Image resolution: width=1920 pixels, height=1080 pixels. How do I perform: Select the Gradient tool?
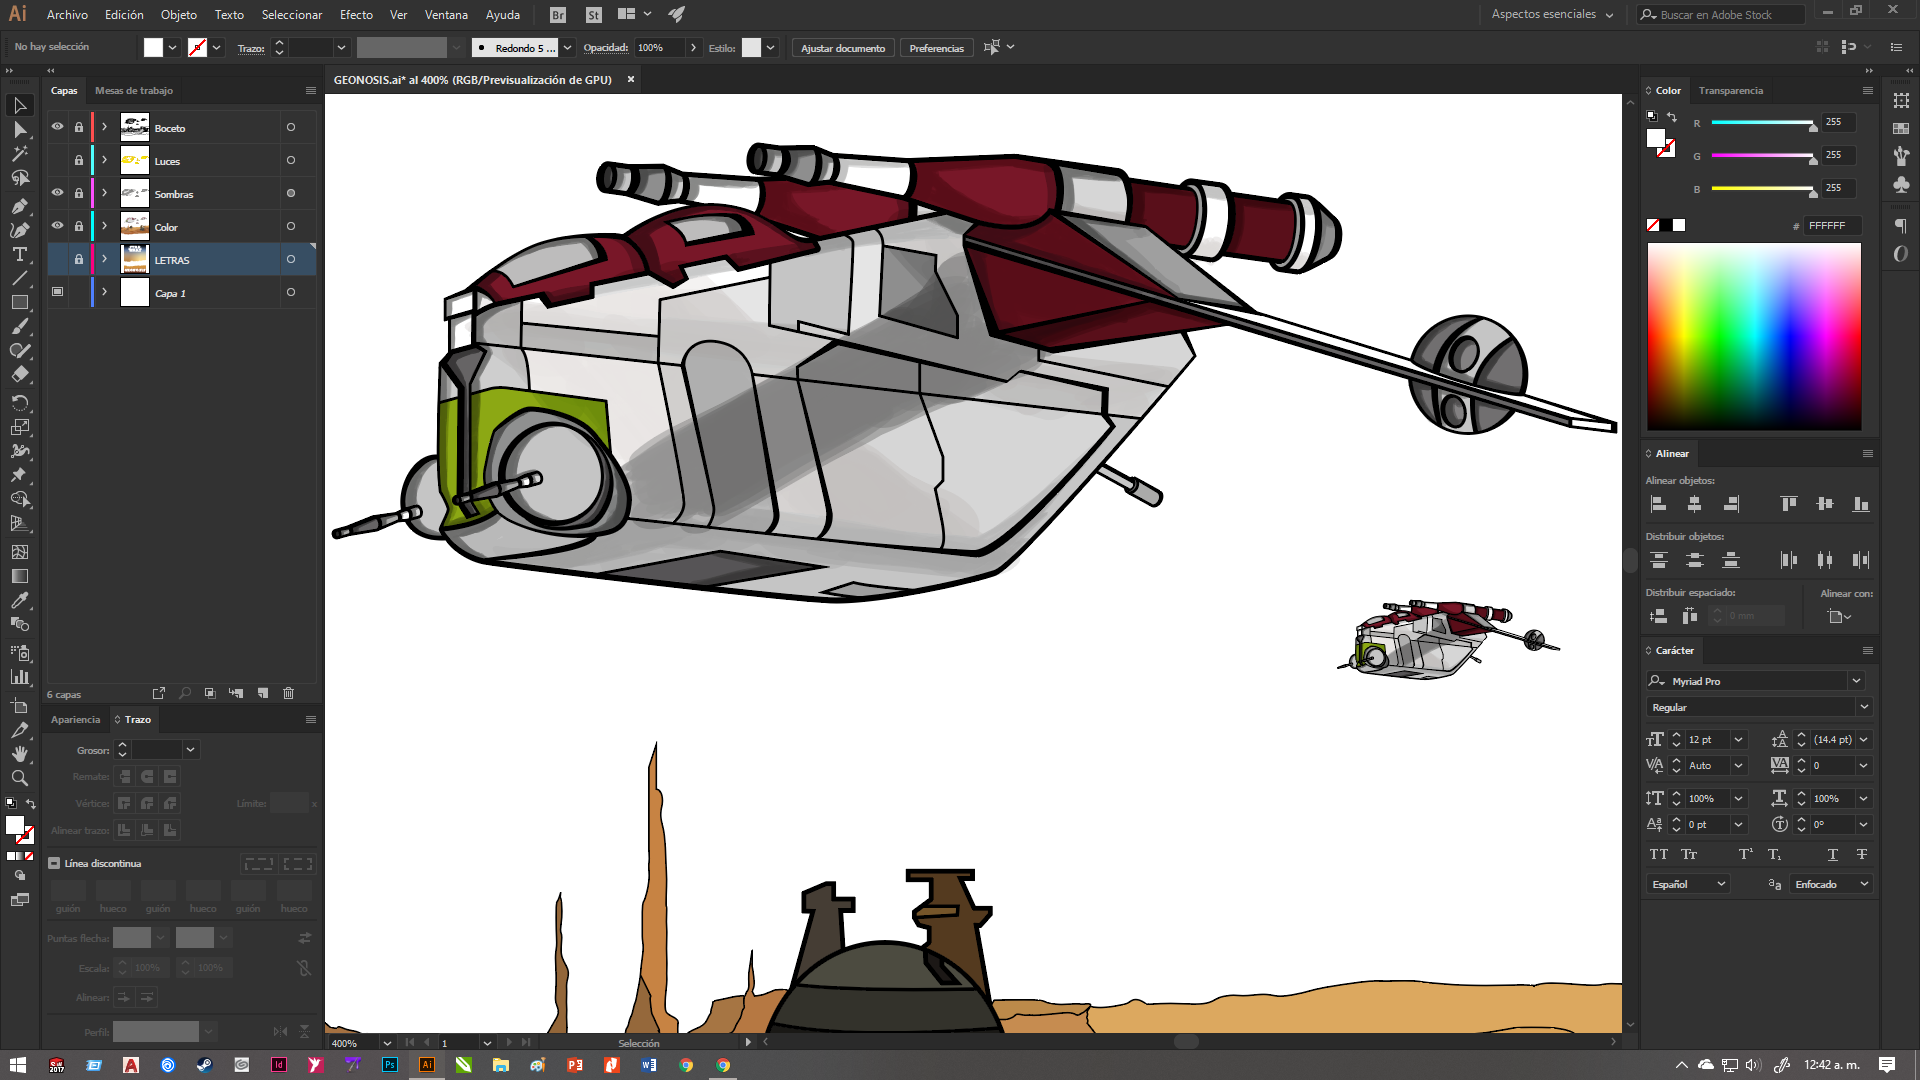(19, 576)
